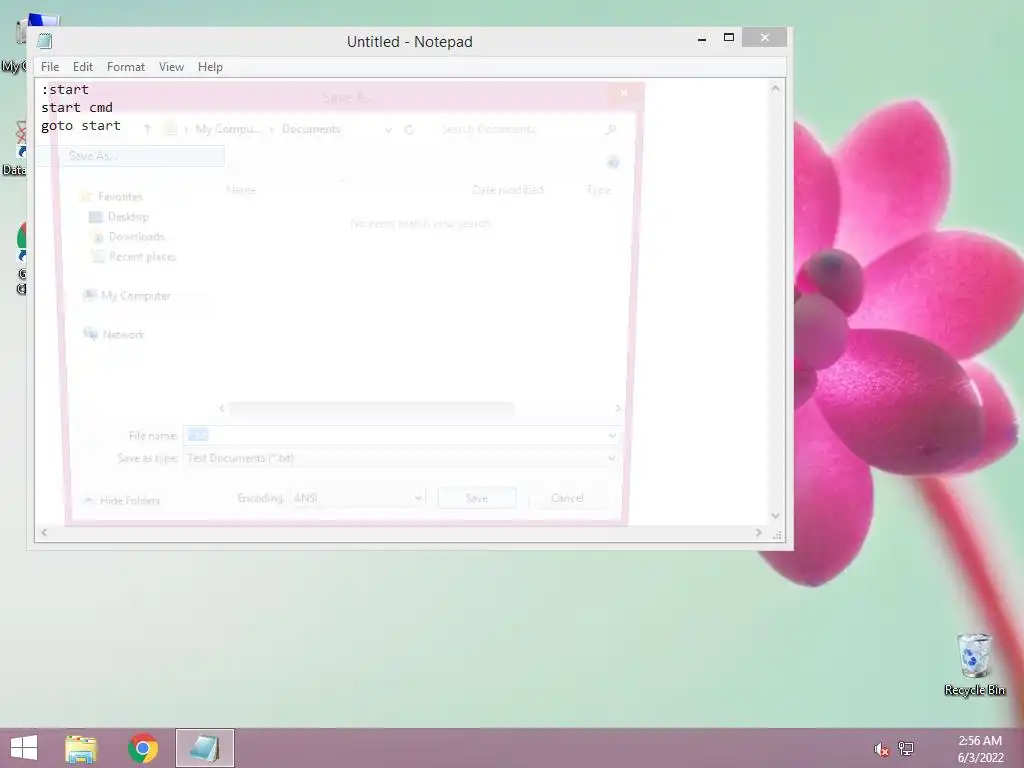Sort by the Name column header
This screenshot has width=1024, height=768.
pyautogui.click(x=241, y=190)
